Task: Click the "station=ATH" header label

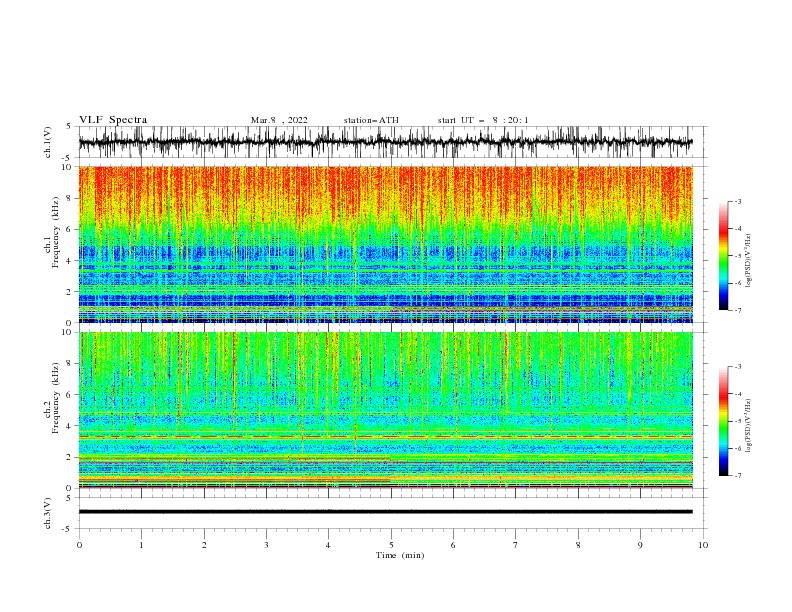Action: pos(371,120)
